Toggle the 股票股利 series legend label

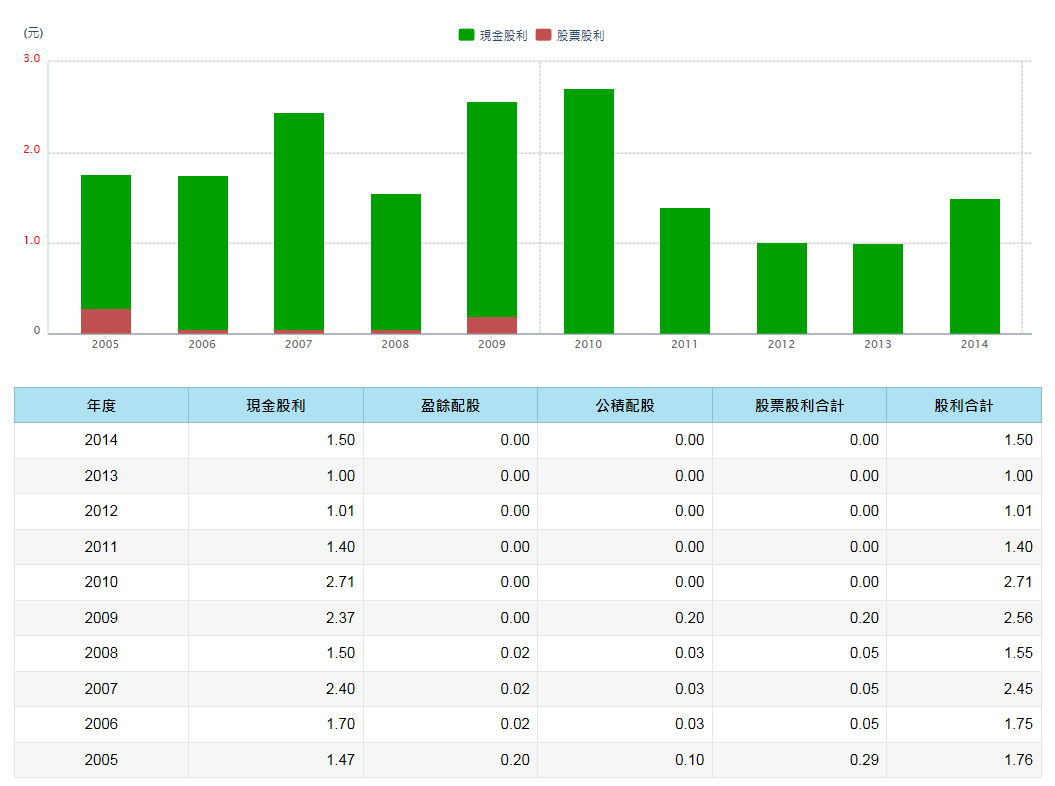(x=580, y=35)
